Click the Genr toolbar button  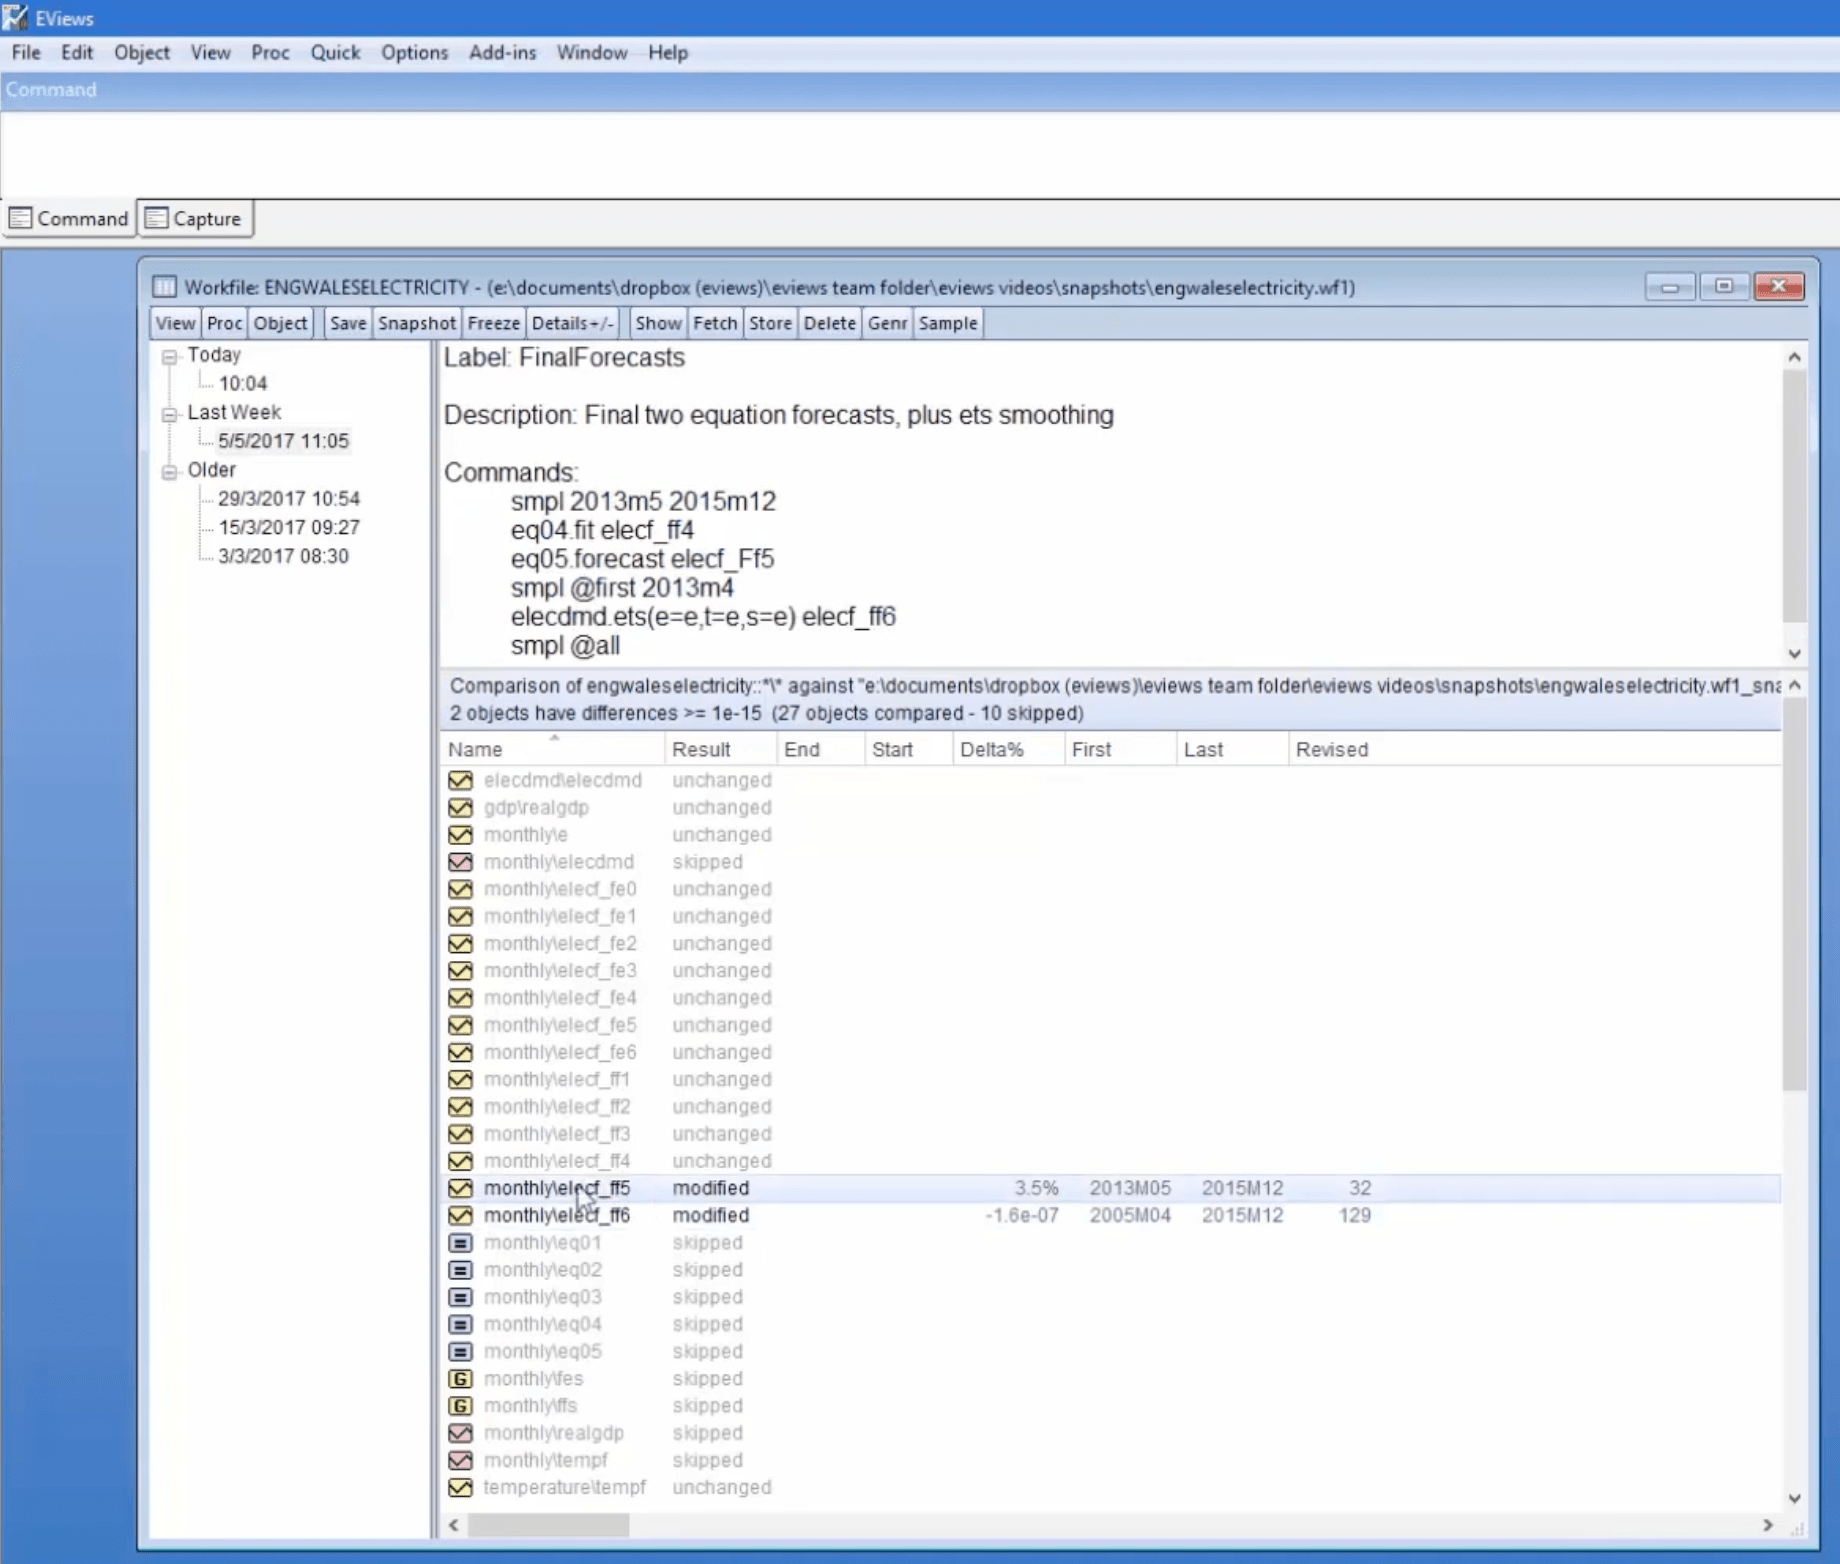pyautogui.click(x=887, y=323)
